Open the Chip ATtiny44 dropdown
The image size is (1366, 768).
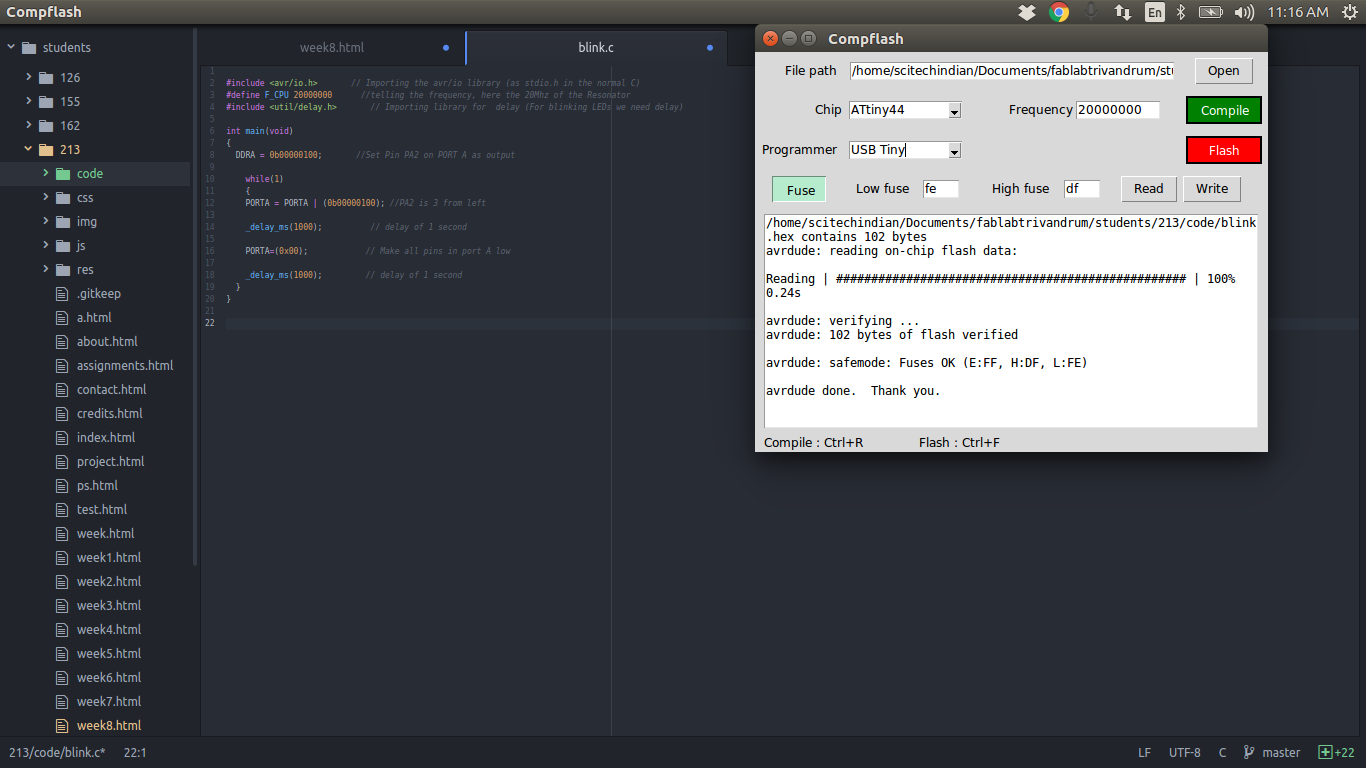(x=954, y=111)
